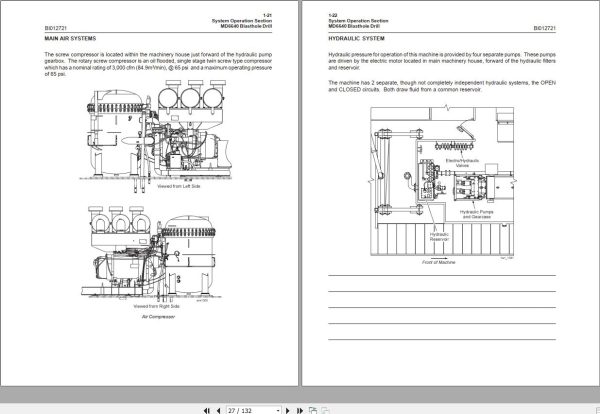Click the hydraulic system layout diagram
600x414 pixels.
click(442, 181)
